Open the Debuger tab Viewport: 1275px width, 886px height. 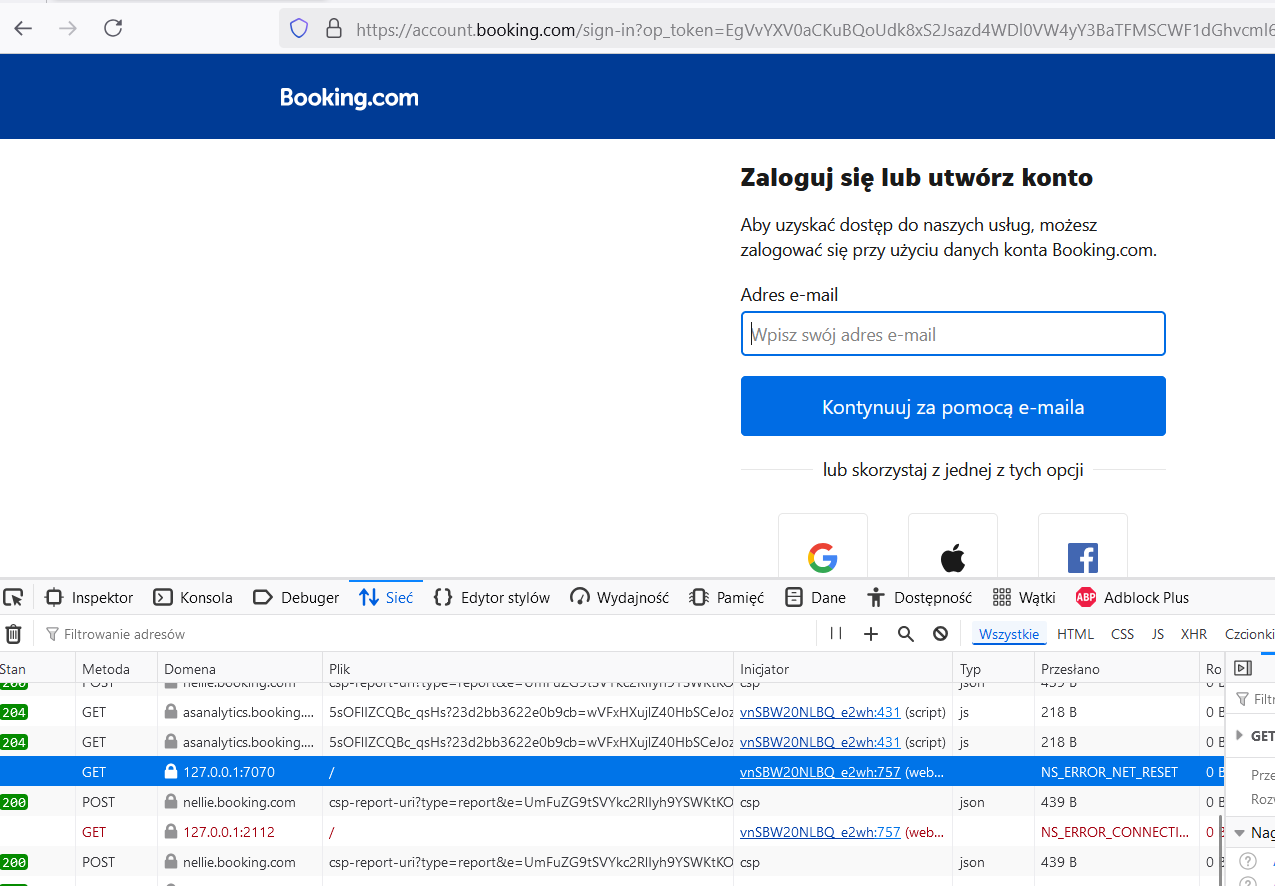(297, 598)
